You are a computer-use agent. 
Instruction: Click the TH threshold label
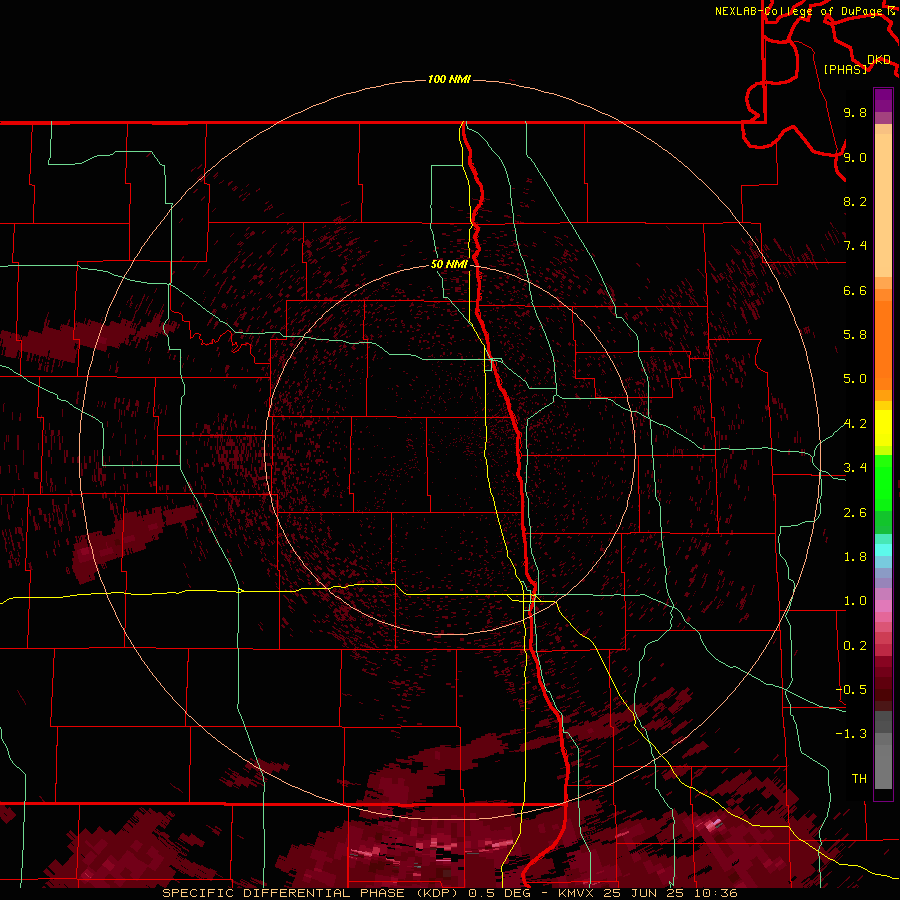coord(859,779)
